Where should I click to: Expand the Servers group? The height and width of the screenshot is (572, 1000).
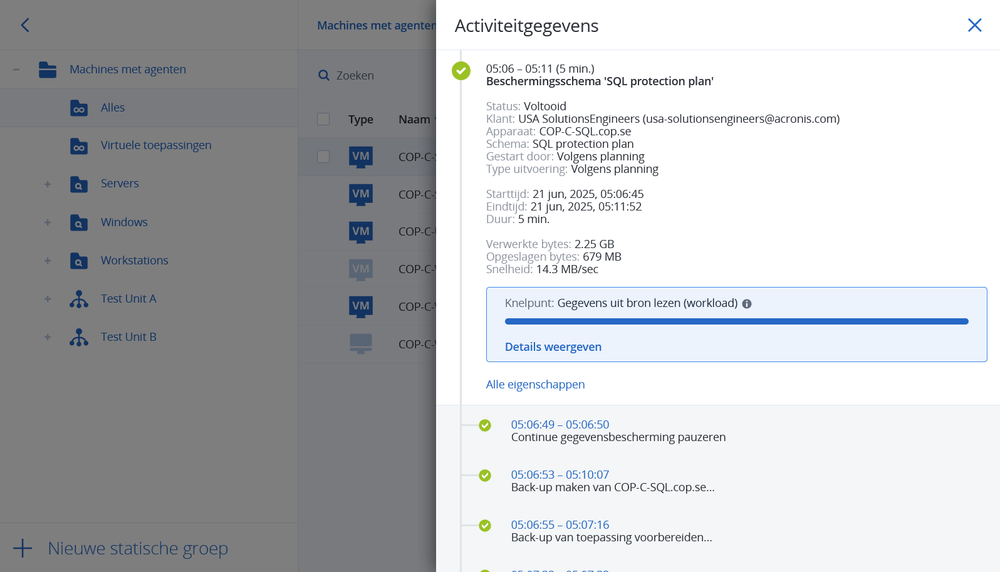tap(47, 184)
